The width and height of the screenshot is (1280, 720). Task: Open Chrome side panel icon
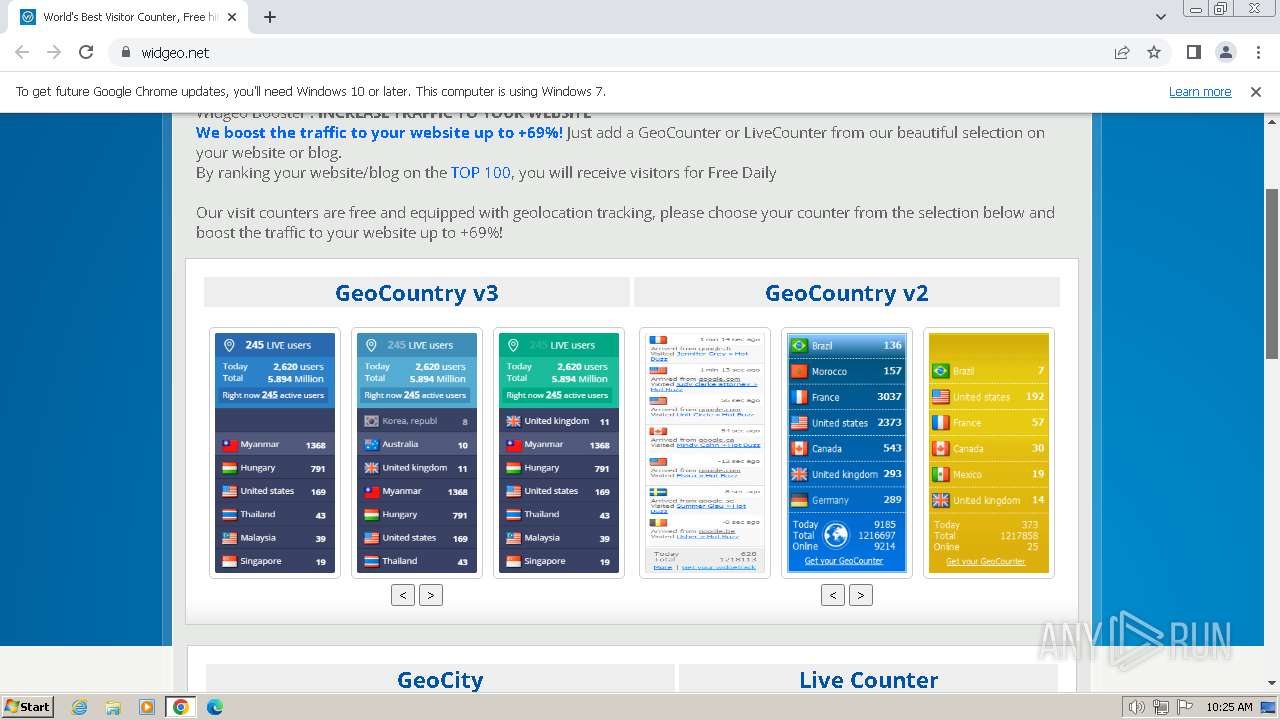click(x=1194, y=52)
